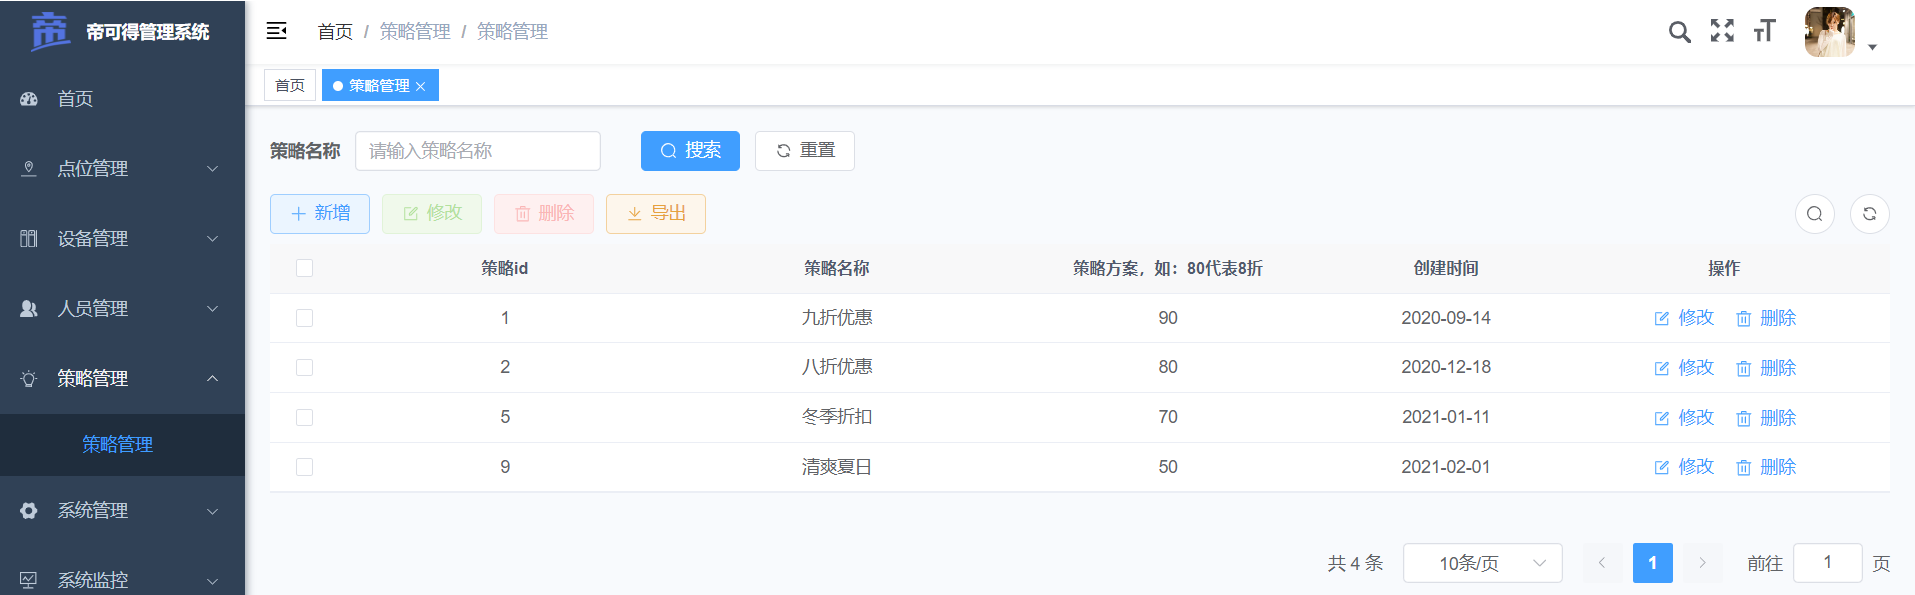Refresh the table with round refresh icon

click(x=1869, y=214)
